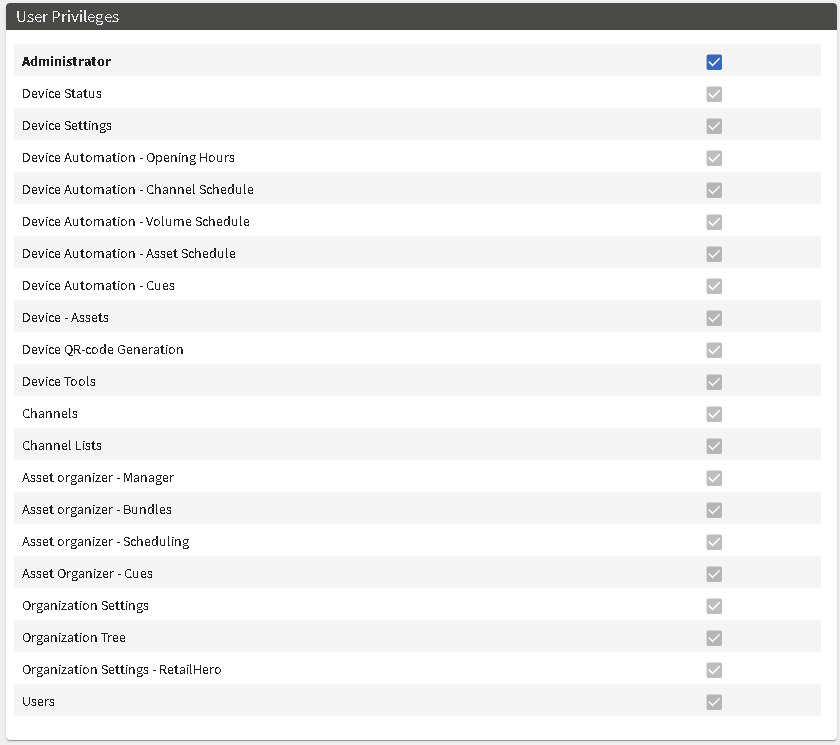Toggle the Users privilege checkbox
This screenshot has height=745, width=840.
point(714,702)
